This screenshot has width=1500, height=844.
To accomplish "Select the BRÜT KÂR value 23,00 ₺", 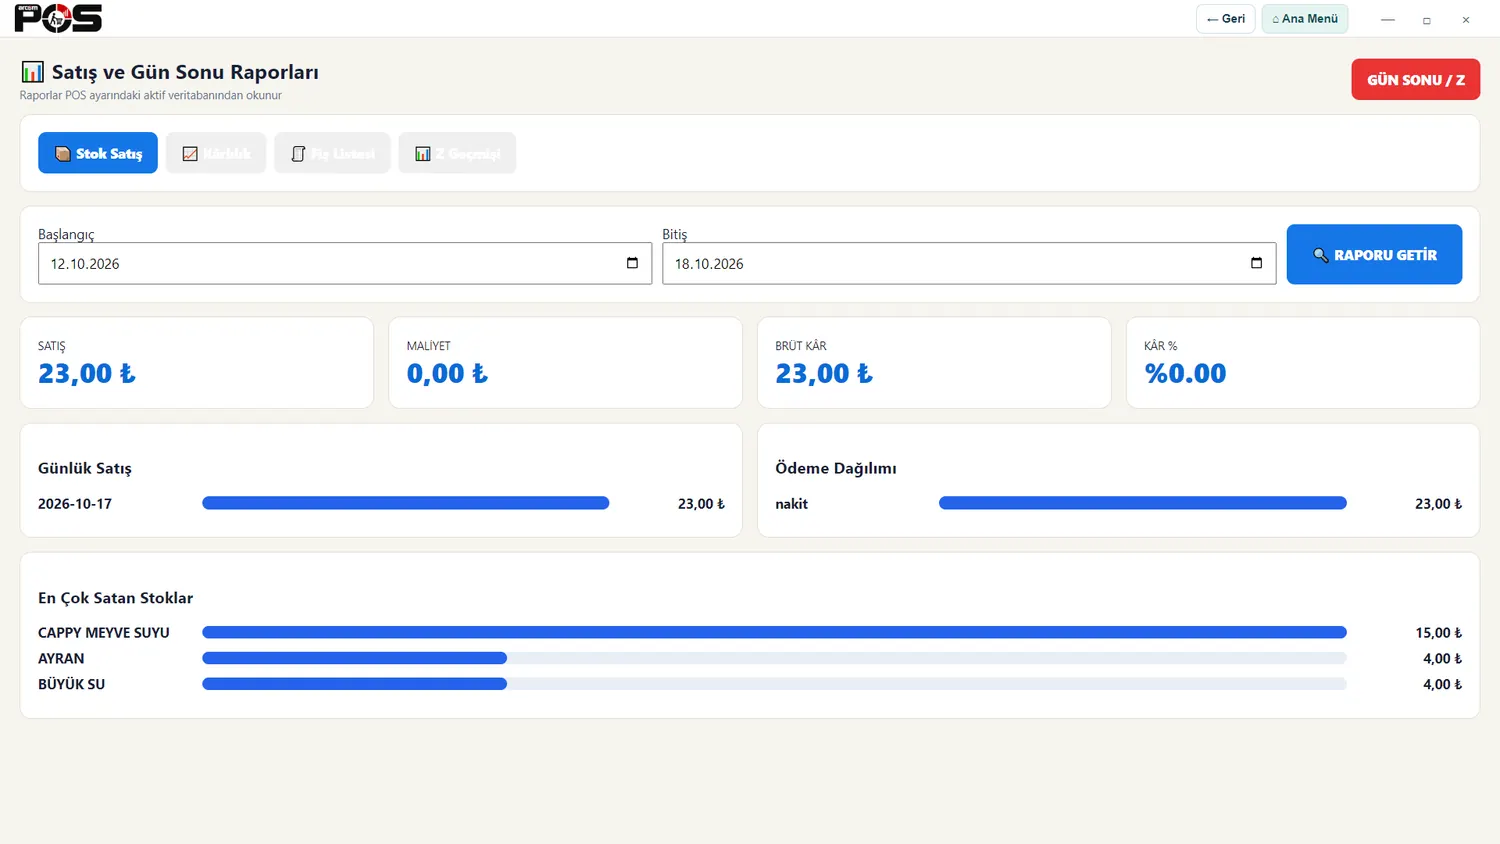I will click(x=824, y=373).
